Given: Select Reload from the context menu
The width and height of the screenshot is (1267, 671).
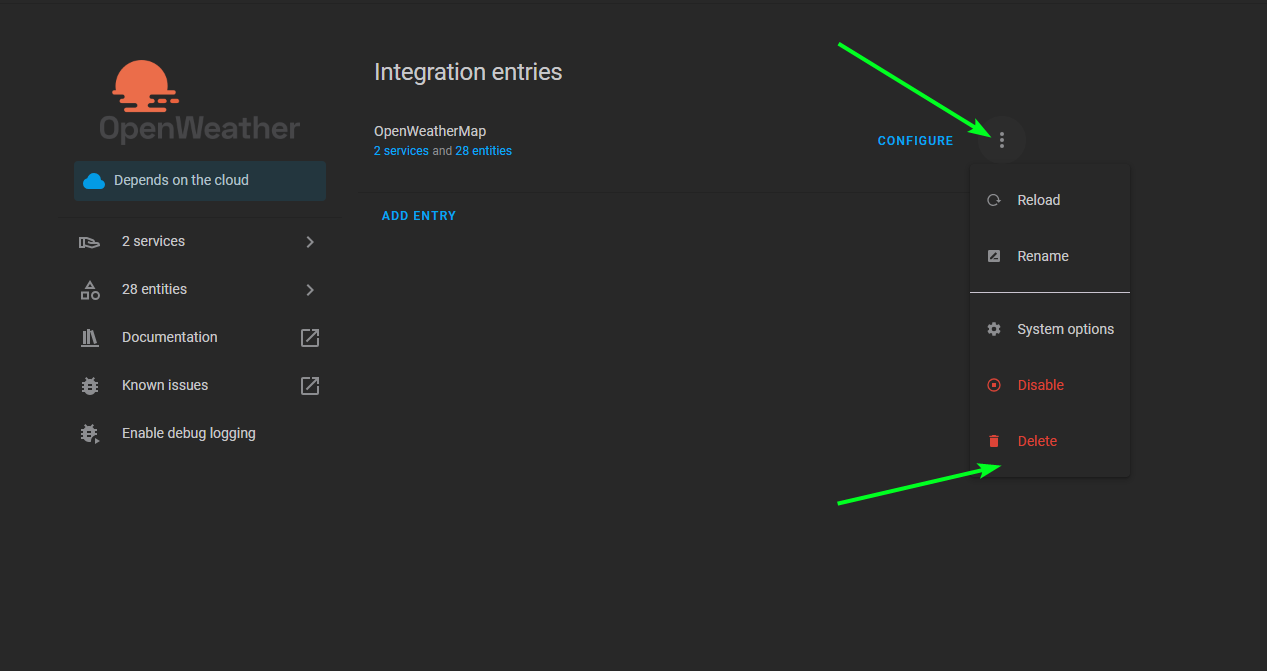Looking at the screenshot, I should [x=1038, y=200].
